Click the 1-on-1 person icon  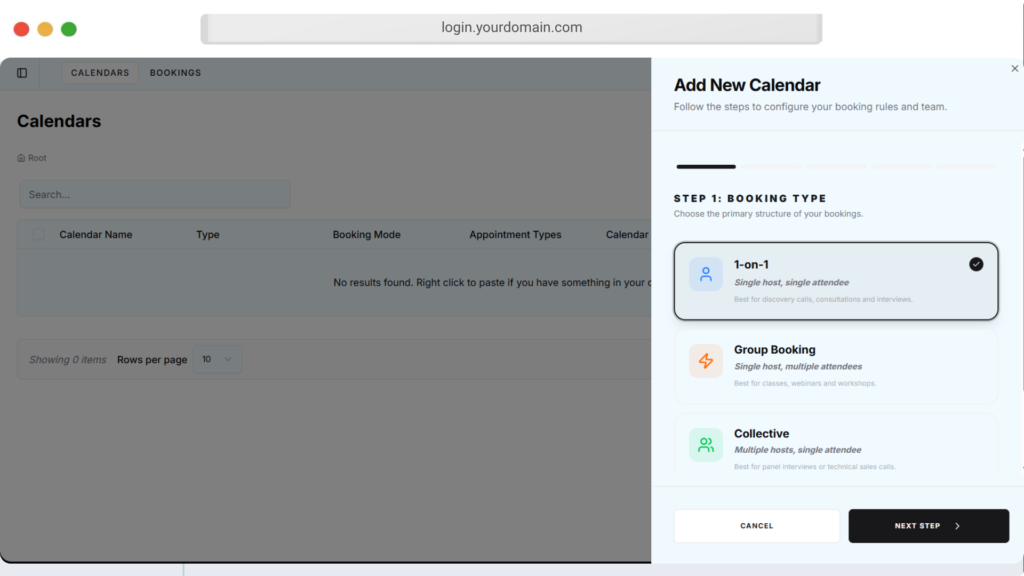[x=706, y=274]
